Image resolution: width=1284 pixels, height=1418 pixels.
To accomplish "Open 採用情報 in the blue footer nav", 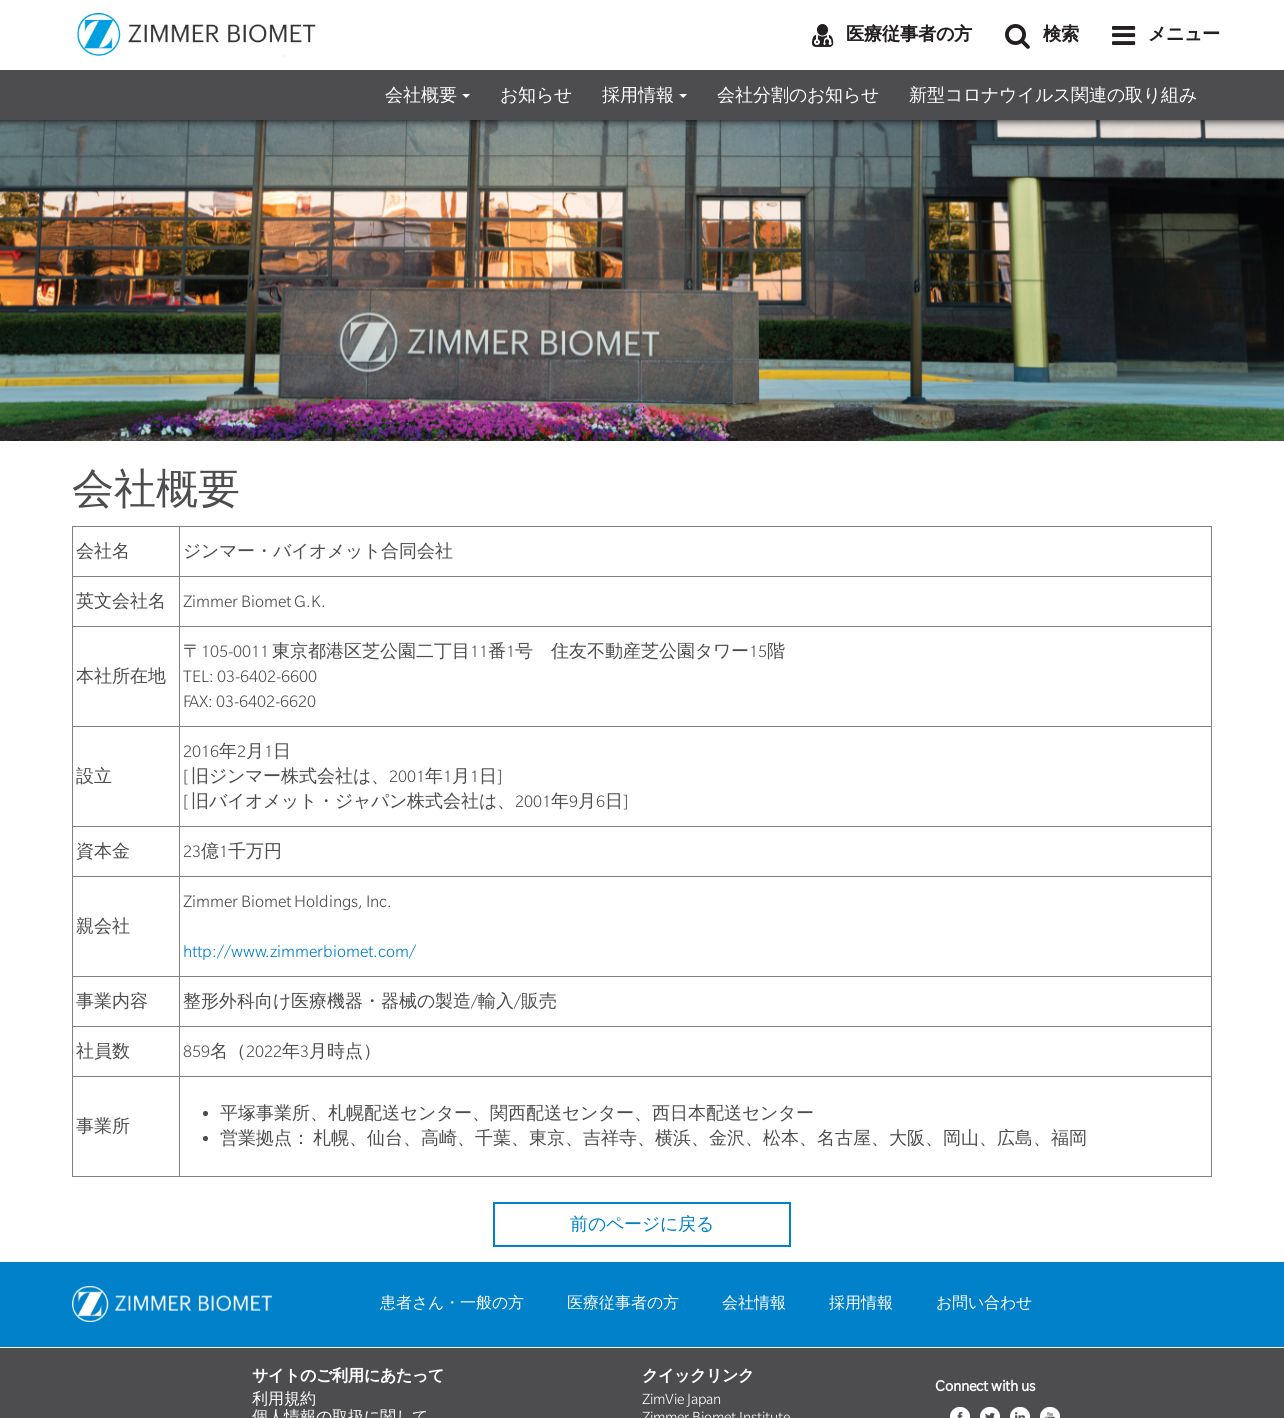I will click(861, 1303).
